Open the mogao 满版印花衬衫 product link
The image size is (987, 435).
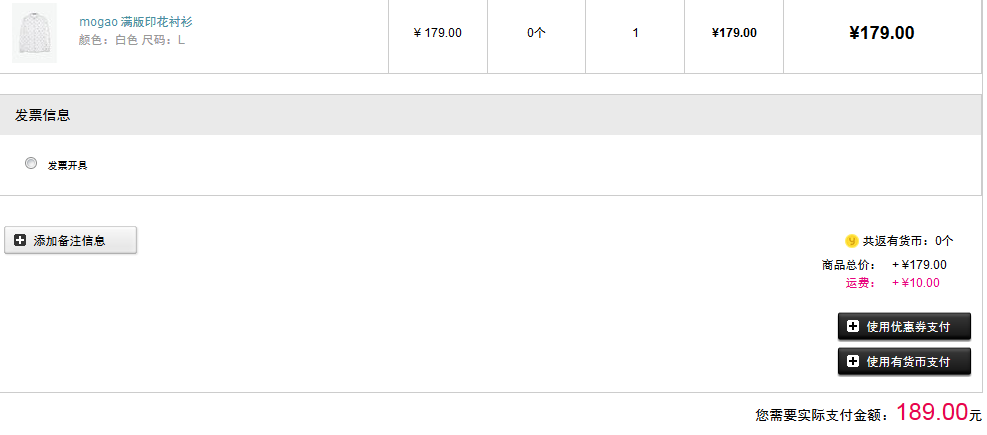pos(135,22)
